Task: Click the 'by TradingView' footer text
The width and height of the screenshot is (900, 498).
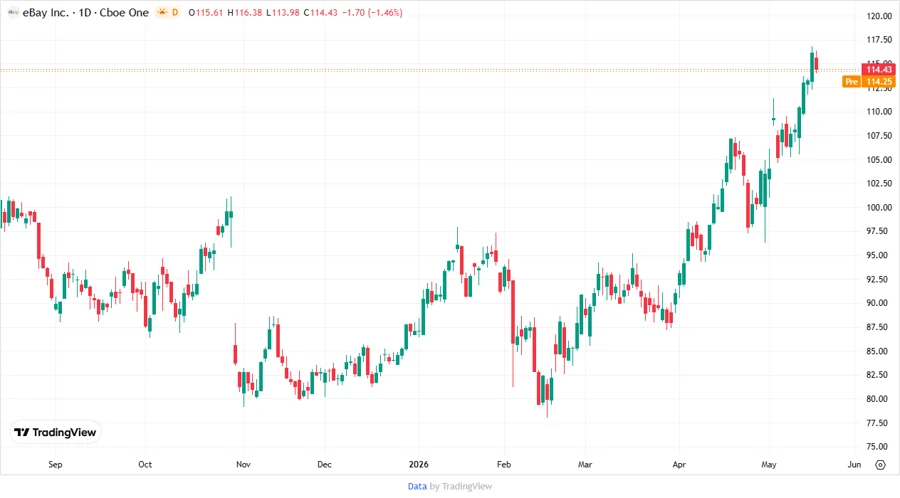Action: (x=461, y=486)
